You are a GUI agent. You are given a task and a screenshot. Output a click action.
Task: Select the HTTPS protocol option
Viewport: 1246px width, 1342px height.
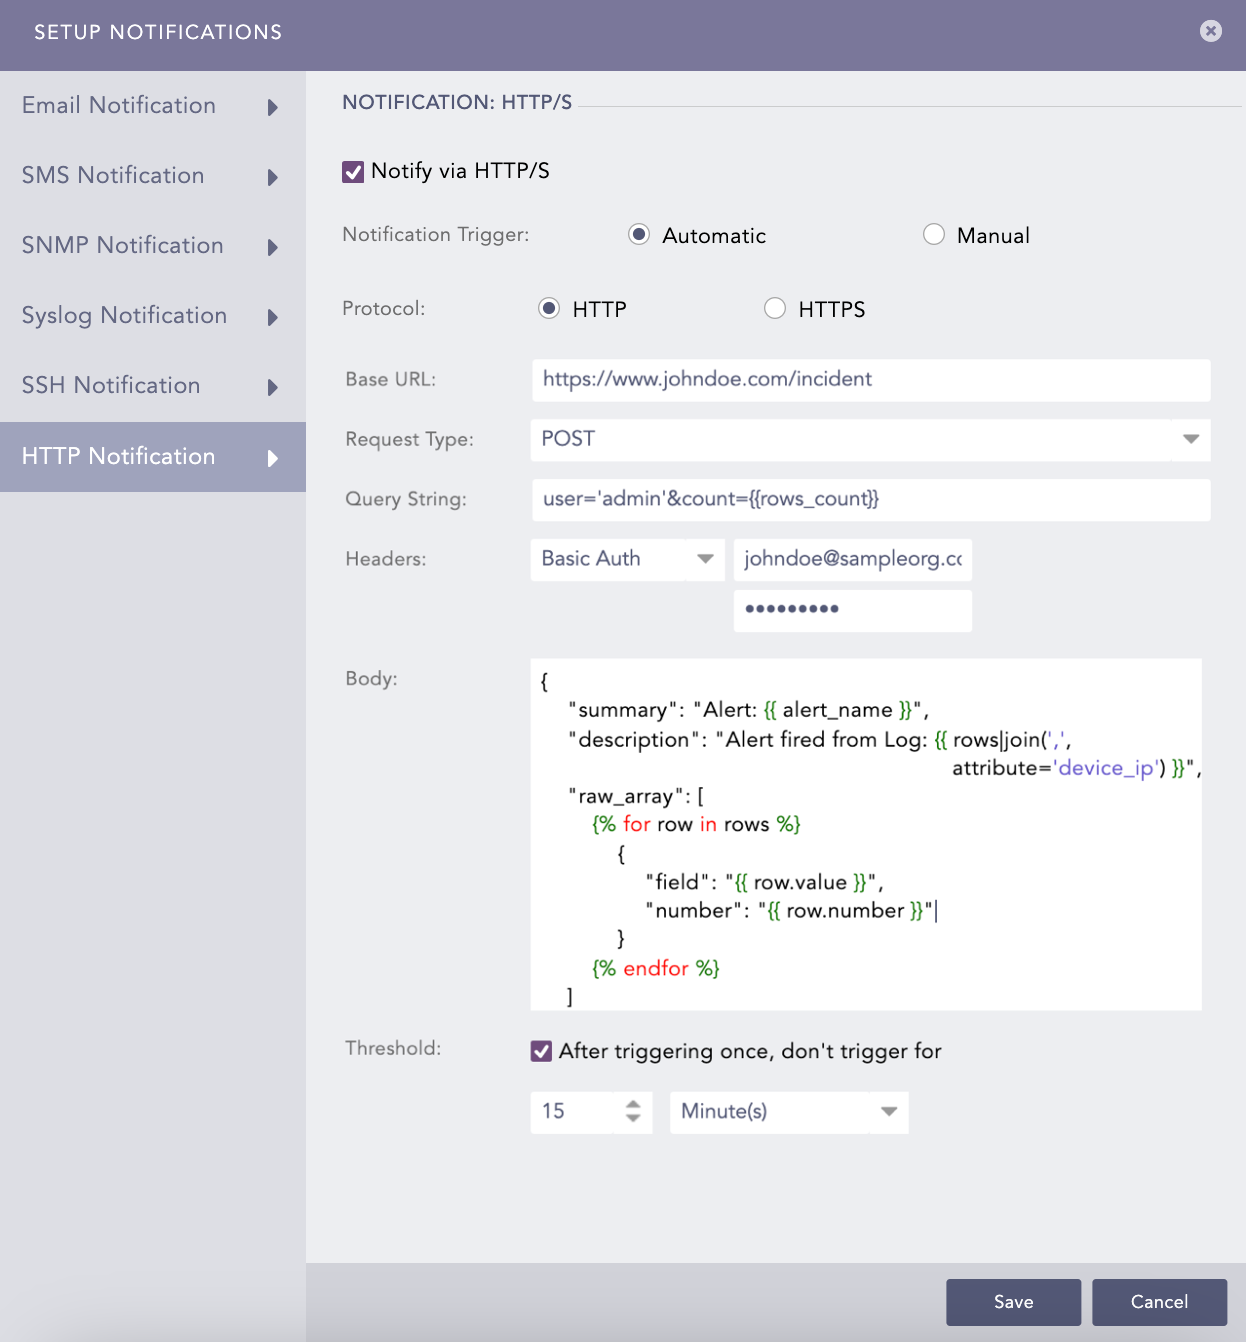[x=775, y=308]
